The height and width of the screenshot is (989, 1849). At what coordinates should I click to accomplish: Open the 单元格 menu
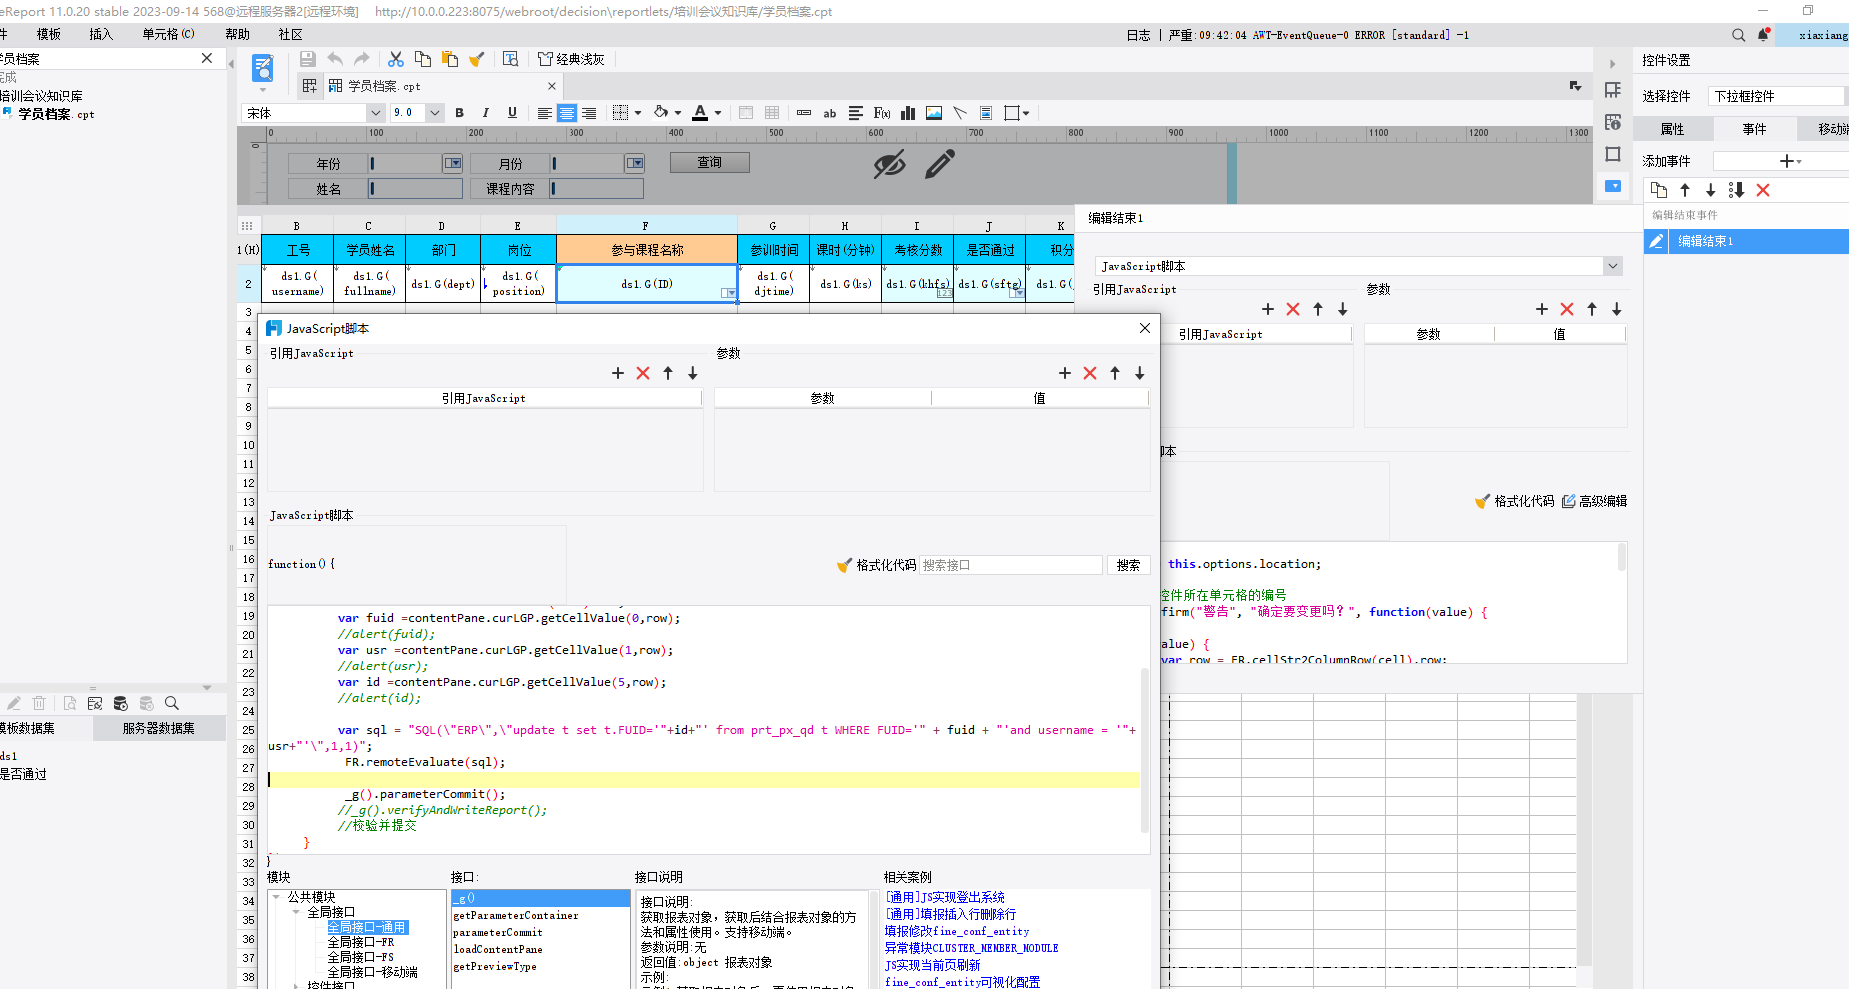pos(168,34)
